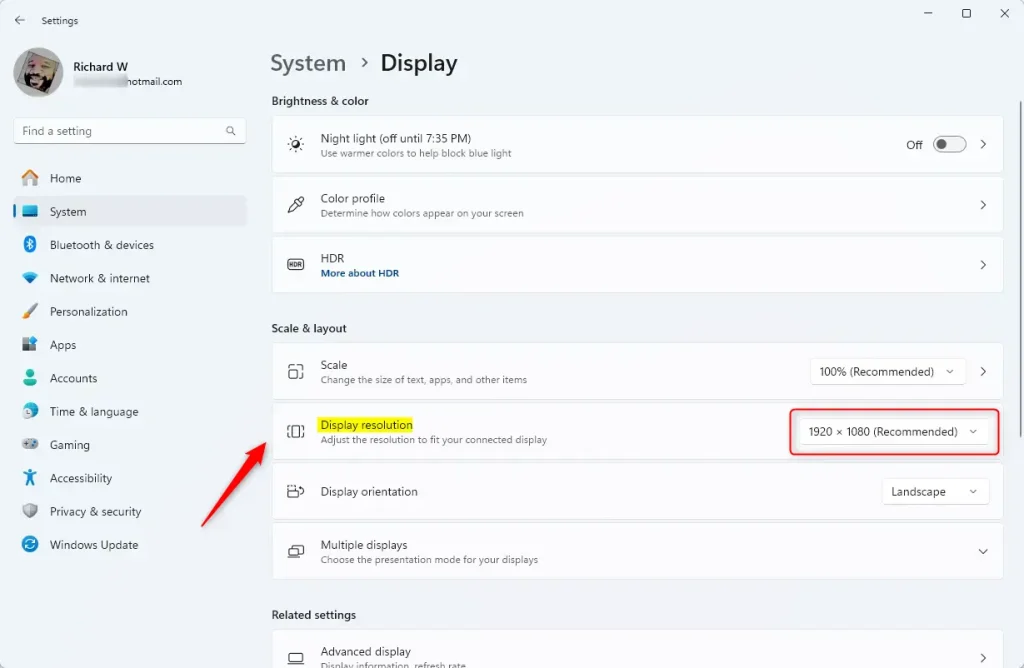Select the Gaming controller icon

click(30, 445)
